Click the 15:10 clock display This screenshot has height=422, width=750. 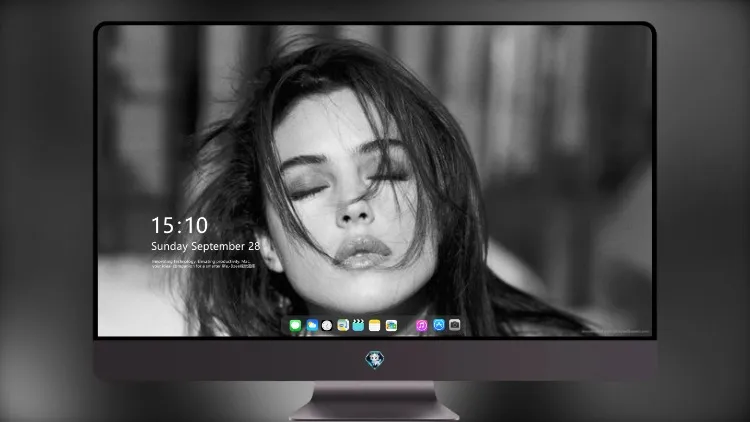(x=179, y=225)
